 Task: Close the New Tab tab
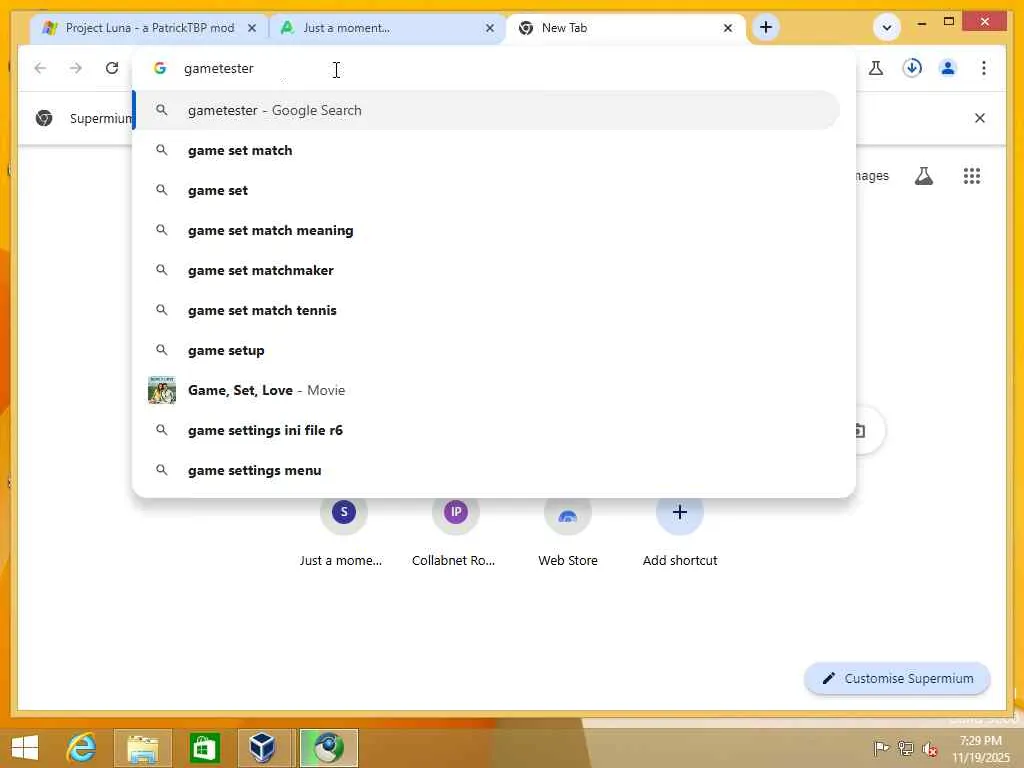click(x=728, y=28)
